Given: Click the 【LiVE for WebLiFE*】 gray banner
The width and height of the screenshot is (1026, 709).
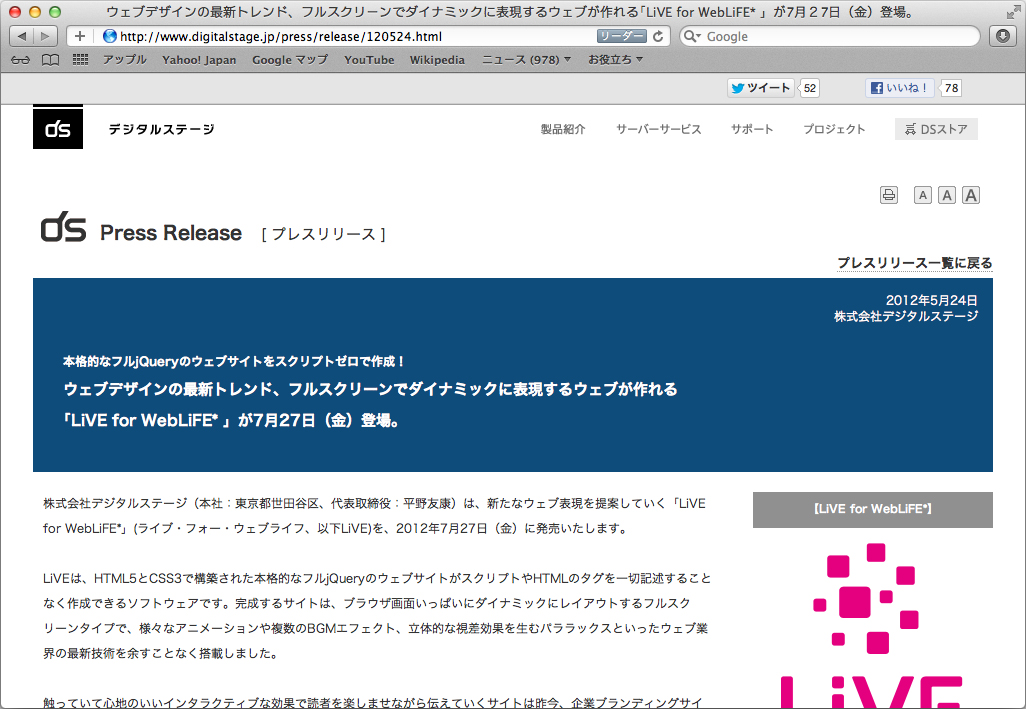Looking at the screenshot, I should tap(873, 510).
